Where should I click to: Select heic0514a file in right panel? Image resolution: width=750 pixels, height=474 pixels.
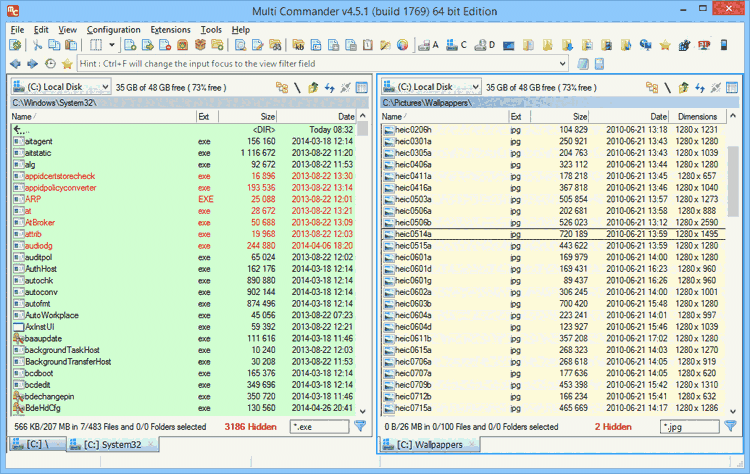[x=553, y=234]
